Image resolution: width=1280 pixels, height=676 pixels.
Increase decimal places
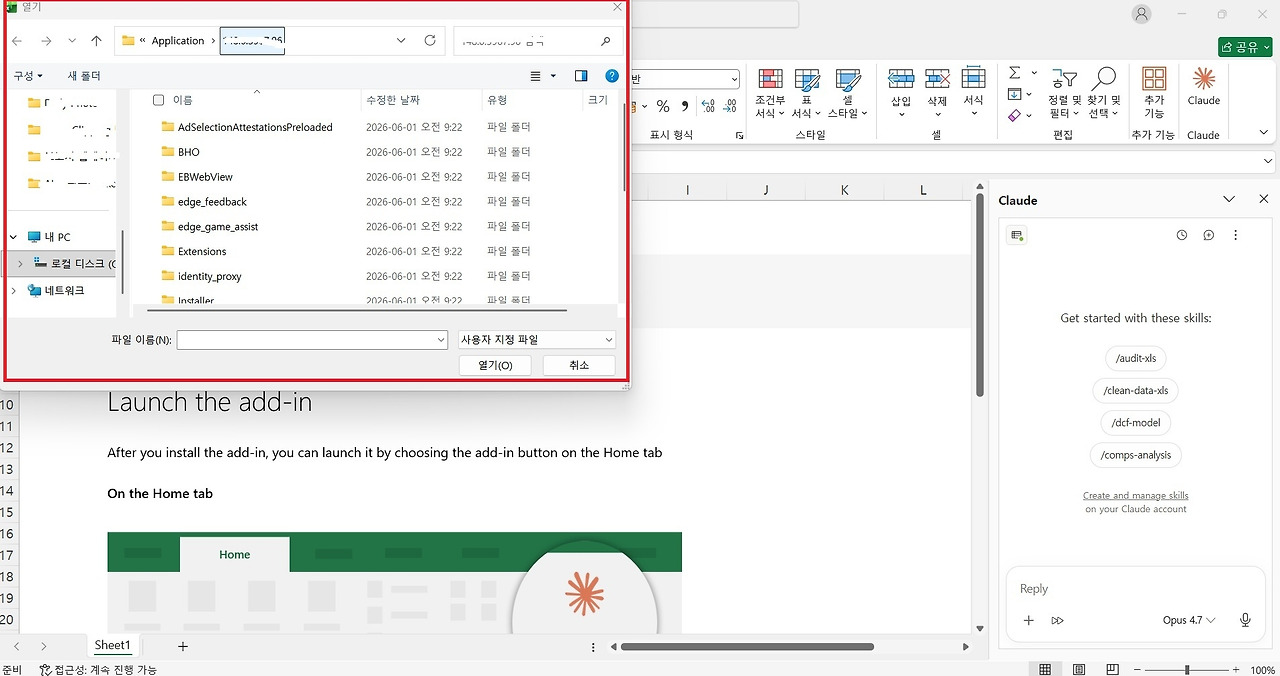(708, 106)
